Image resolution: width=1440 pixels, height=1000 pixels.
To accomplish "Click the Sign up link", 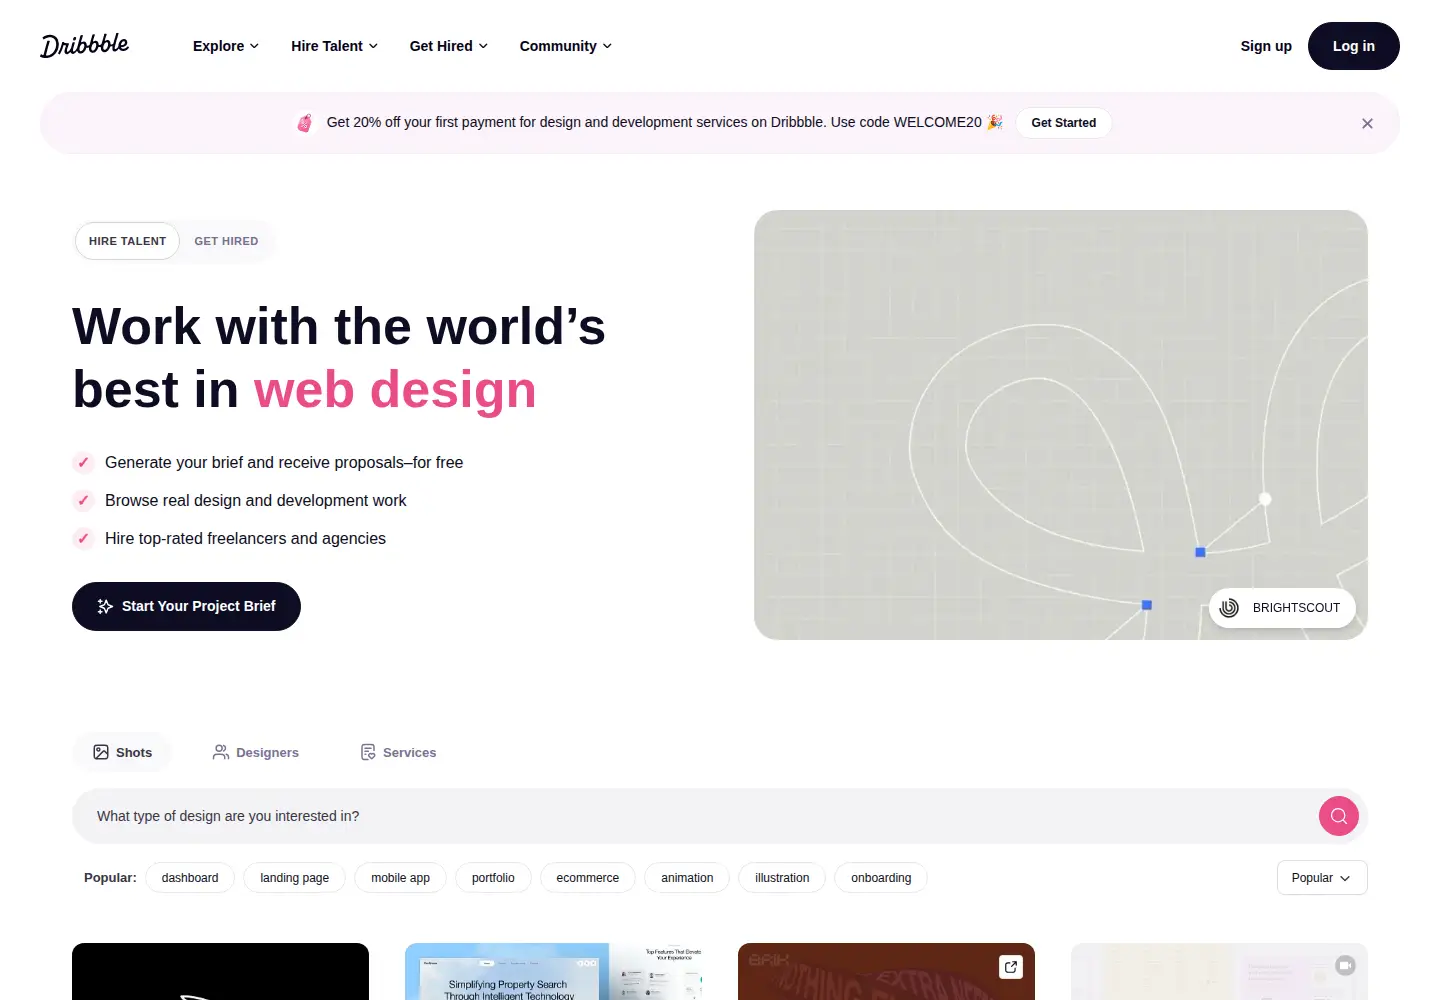I will point(1266,46).
